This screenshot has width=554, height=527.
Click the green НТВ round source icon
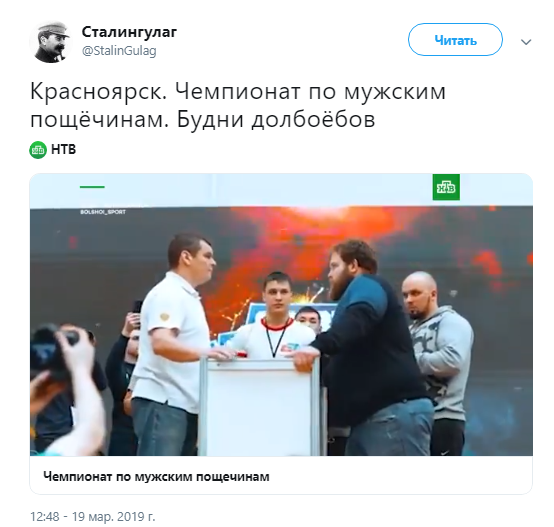[x=38, y=150]
